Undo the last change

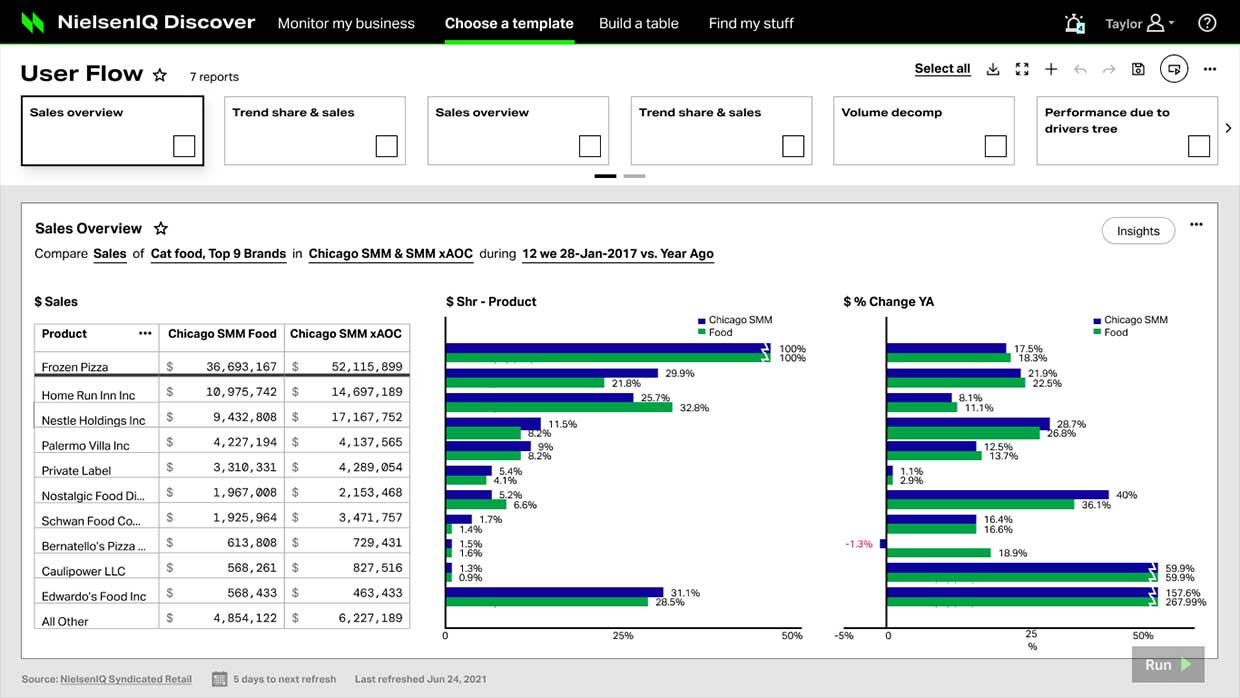(x=1080, y=69)
